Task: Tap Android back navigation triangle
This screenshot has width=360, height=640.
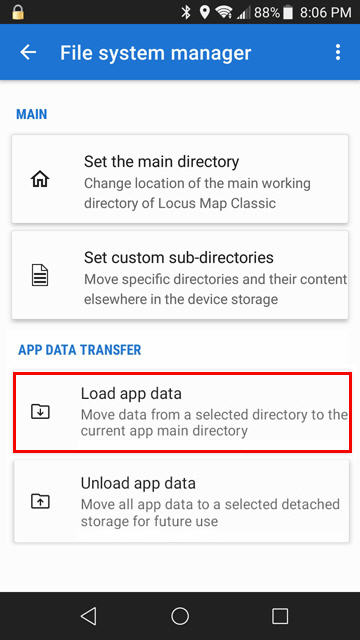Action: [89, 616]
